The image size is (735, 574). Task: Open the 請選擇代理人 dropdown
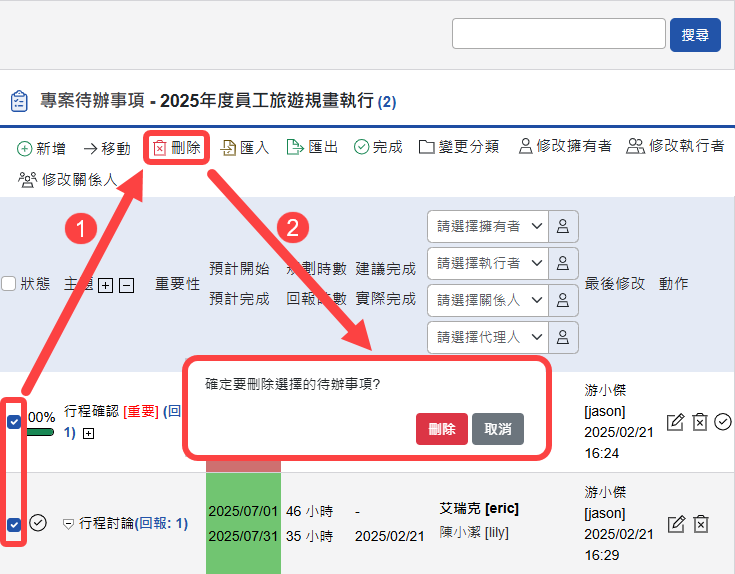[487, 337]
